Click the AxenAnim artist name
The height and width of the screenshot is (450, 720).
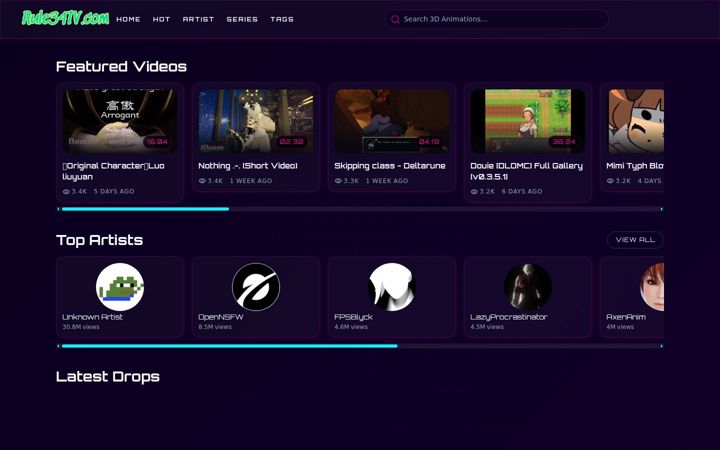point(626,317)
